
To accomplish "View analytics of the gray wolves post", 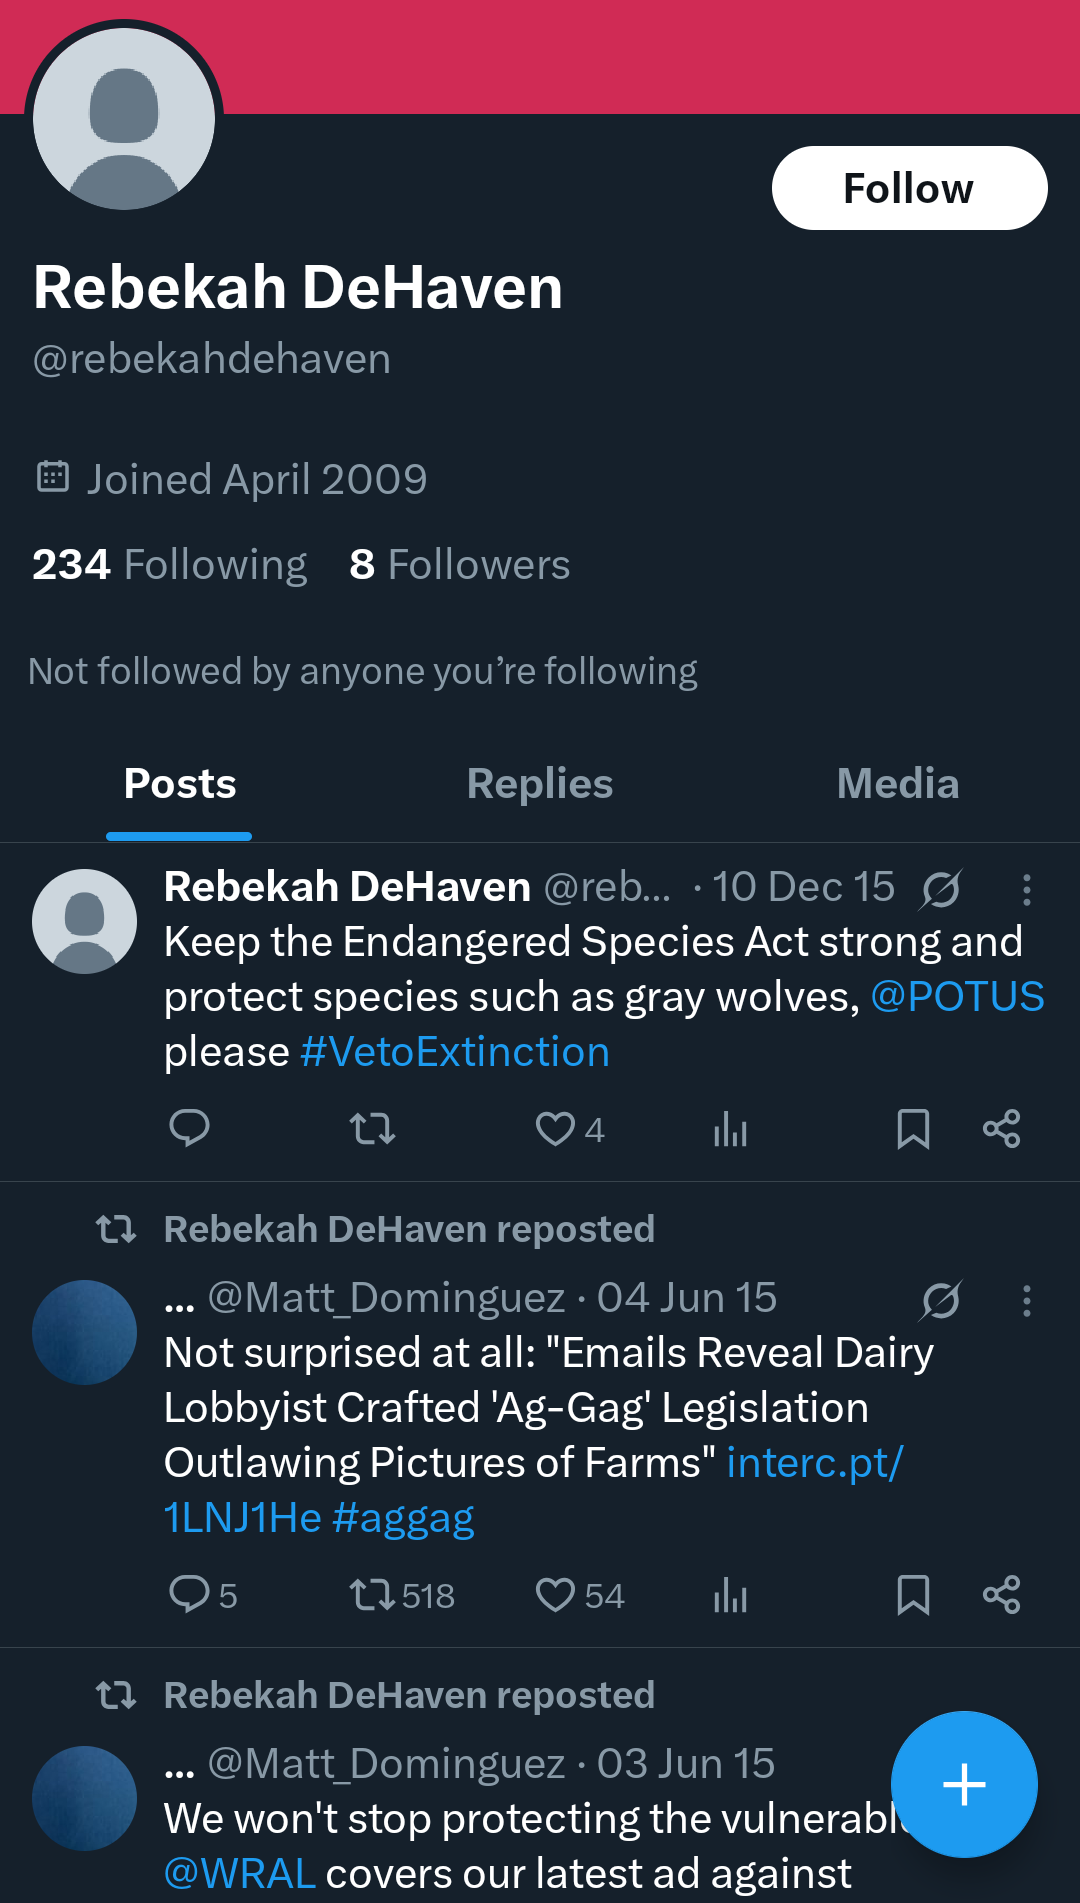I will pyautogui.click(x=730, y=1130).
